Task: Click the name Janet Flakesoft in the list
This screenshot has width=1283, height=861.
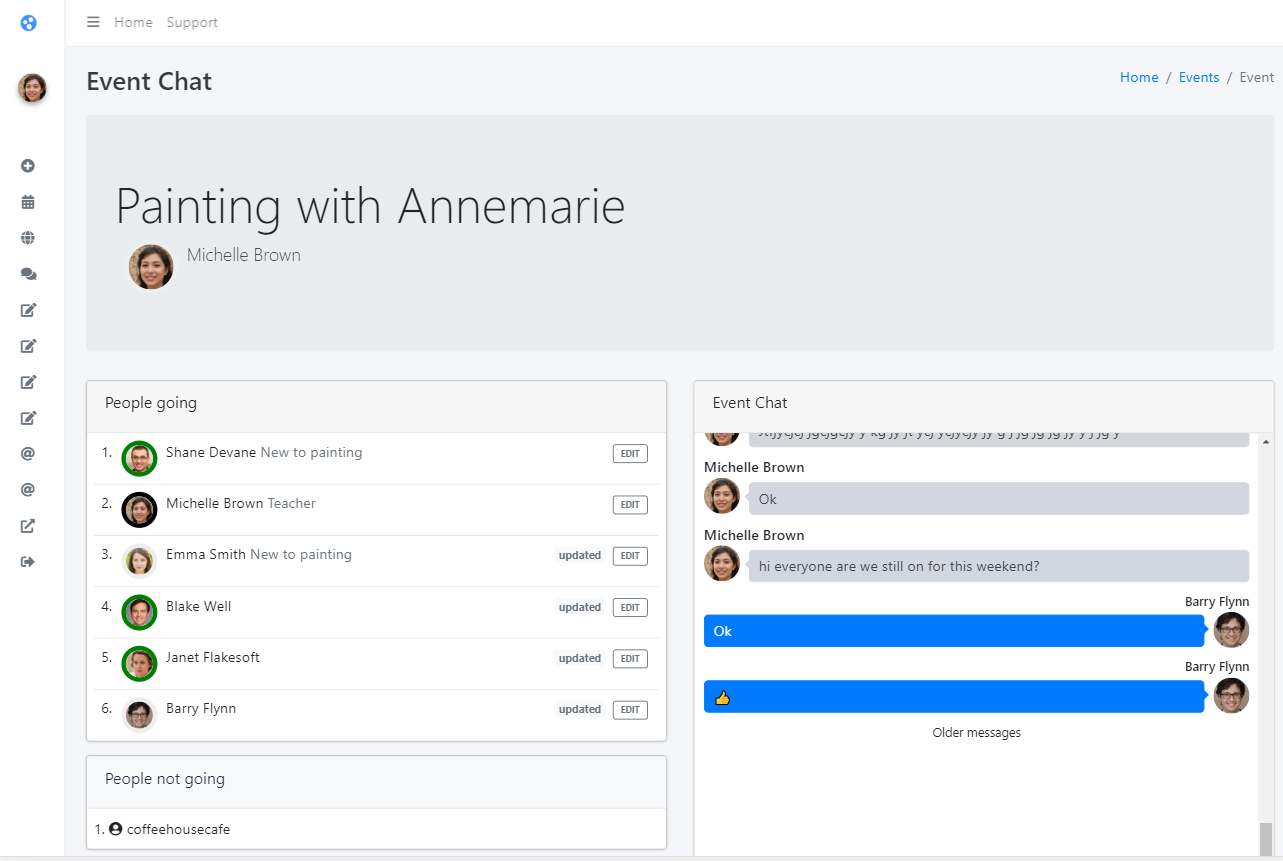Action: pyautogui.click(x=213, y=657)
